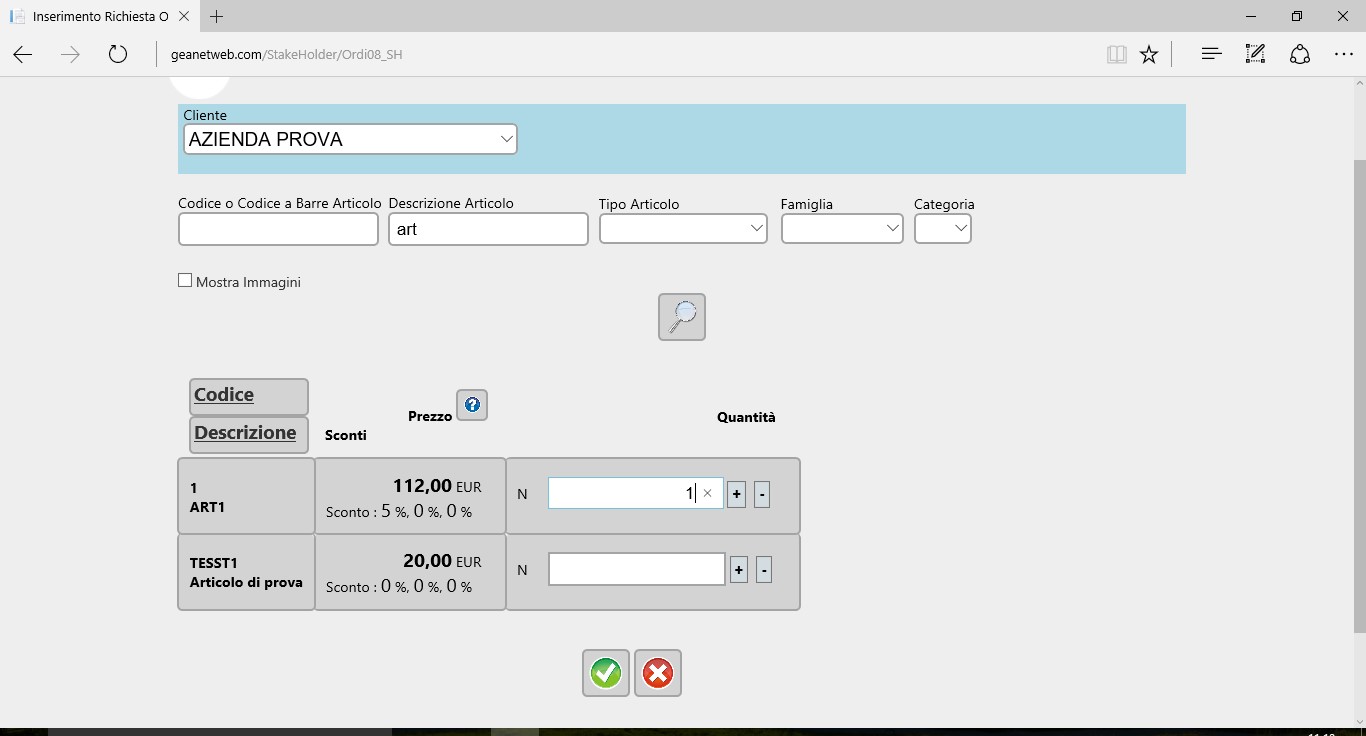Decrease quantity for TESST1 with the minus button
This screenshot has height=736, width=1366.
pyautogui.click(x=764, y=570)
